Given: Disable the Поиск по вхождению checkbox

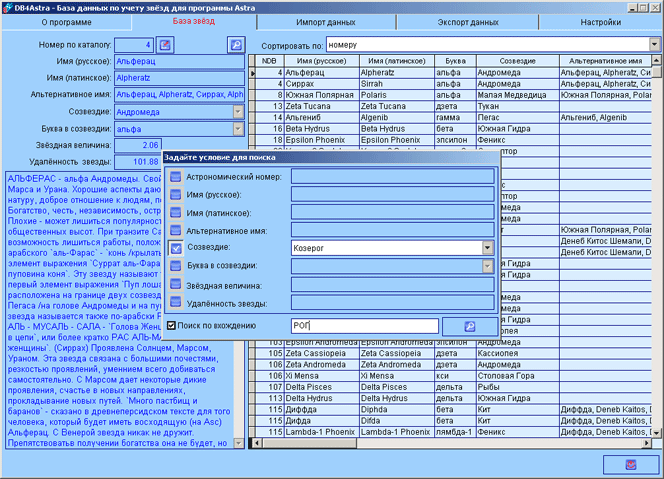Looking at the screenshot, I should (172, 326).
